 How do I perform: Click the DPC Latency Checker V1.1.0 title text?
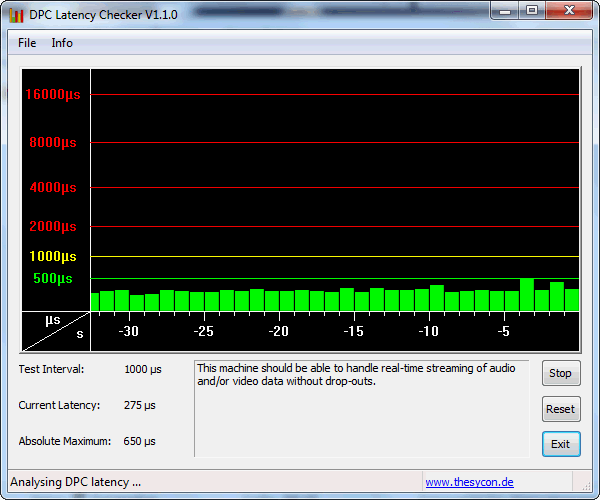[103, 15]
